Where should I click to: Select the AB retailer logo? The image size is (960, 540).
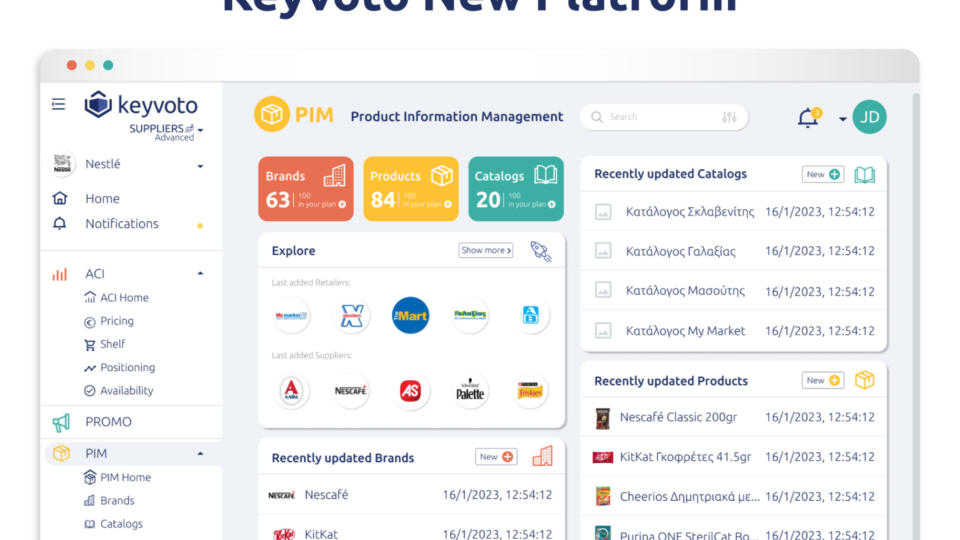531,315
